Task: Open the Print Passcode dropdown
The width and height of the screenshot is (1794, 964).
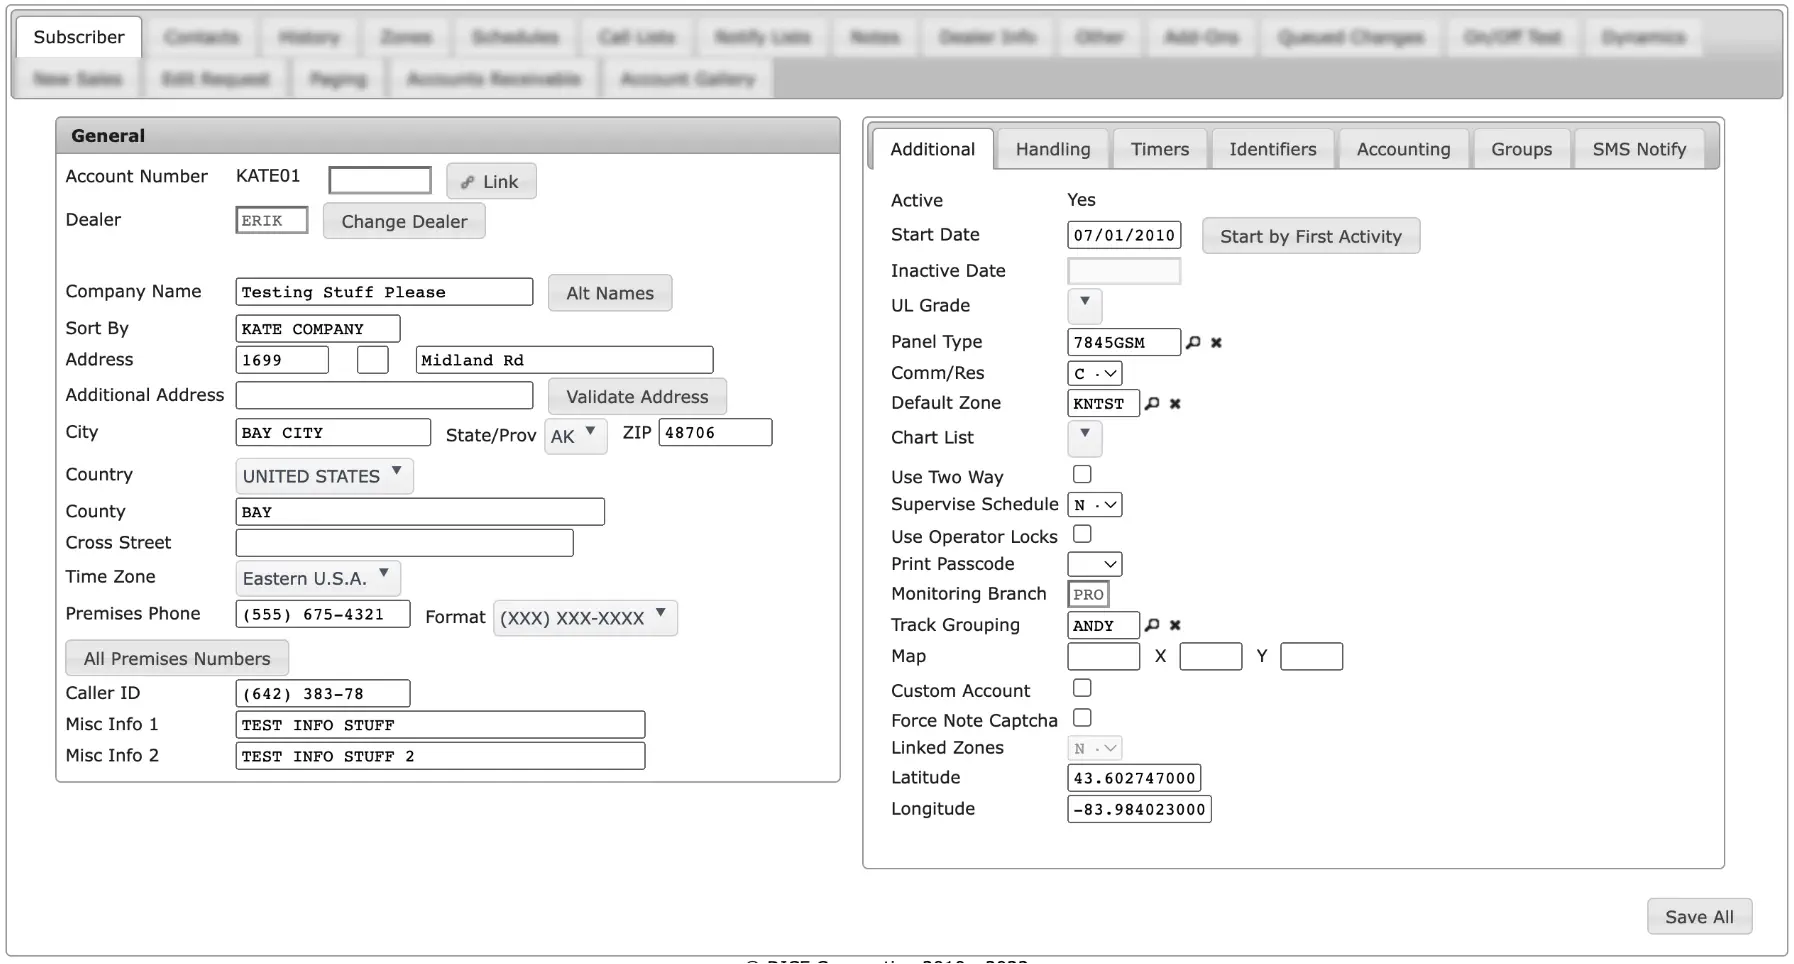Action: [1095, 564]
